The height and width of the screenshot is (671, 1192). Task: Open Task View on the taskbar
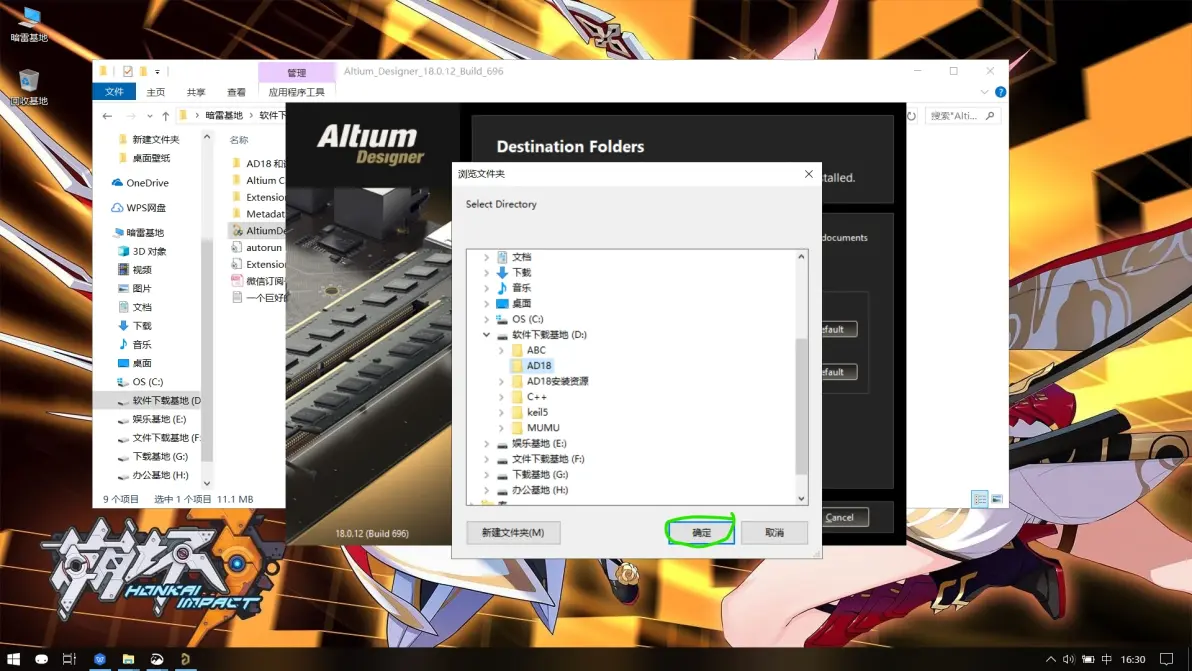coord(69,659)
